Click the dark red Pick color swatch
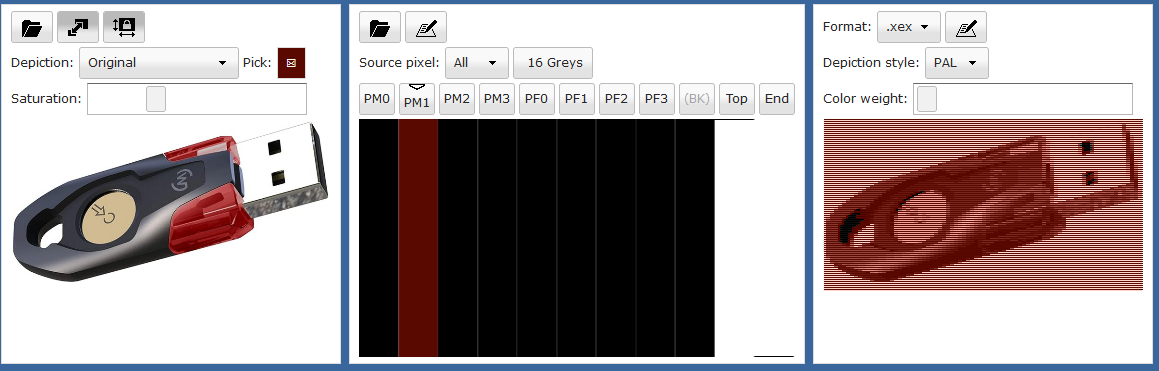This screenshot has width=1159, height=371. pos(291,63)
